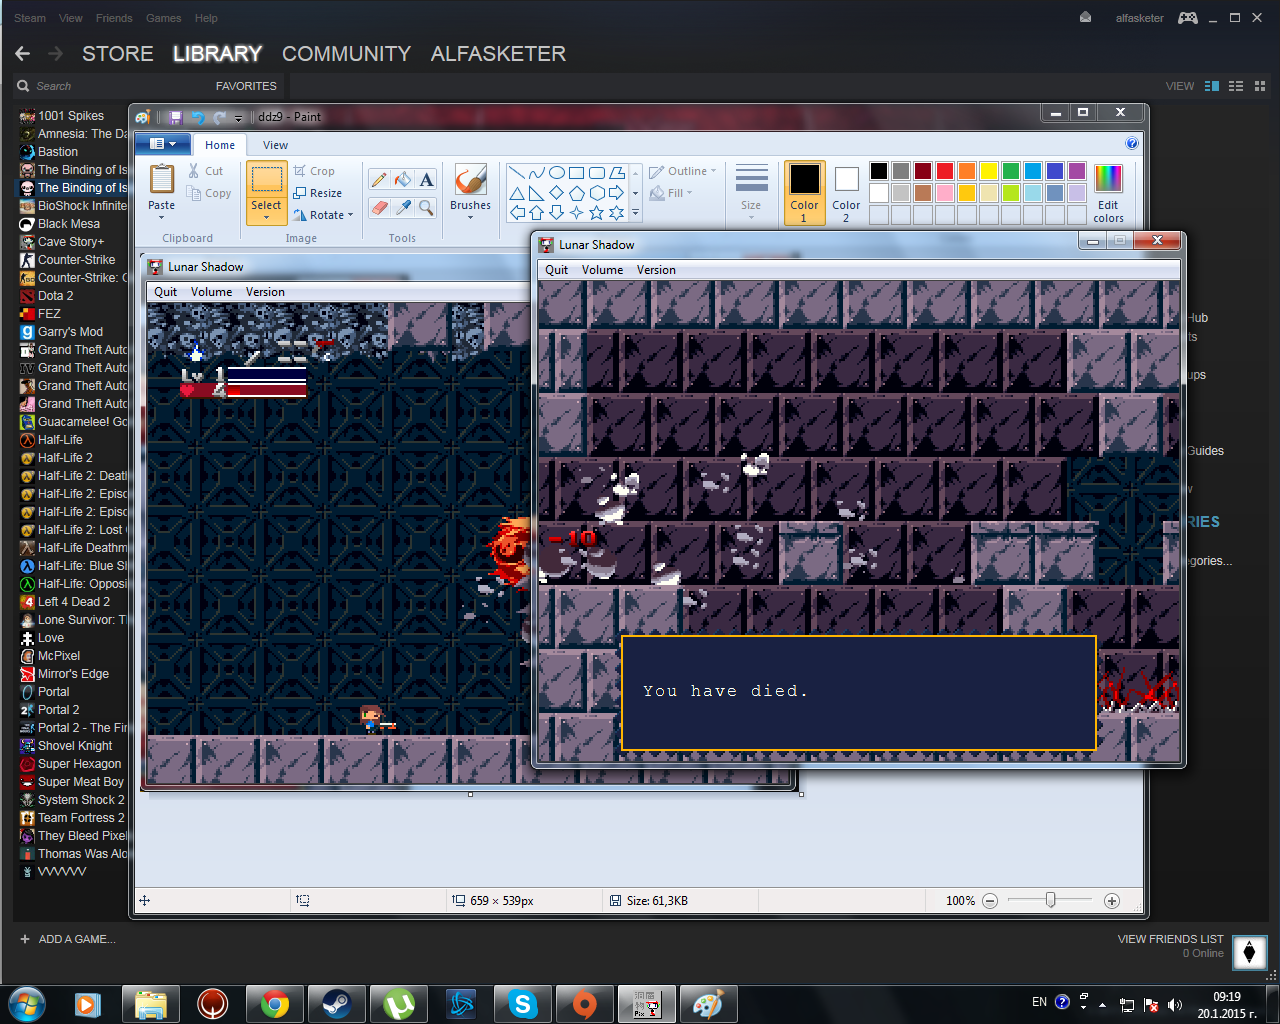1280x1024 pixels.
Task: Click VIEW FRIENDS LIST in Steam
Action: point(1170,939)
